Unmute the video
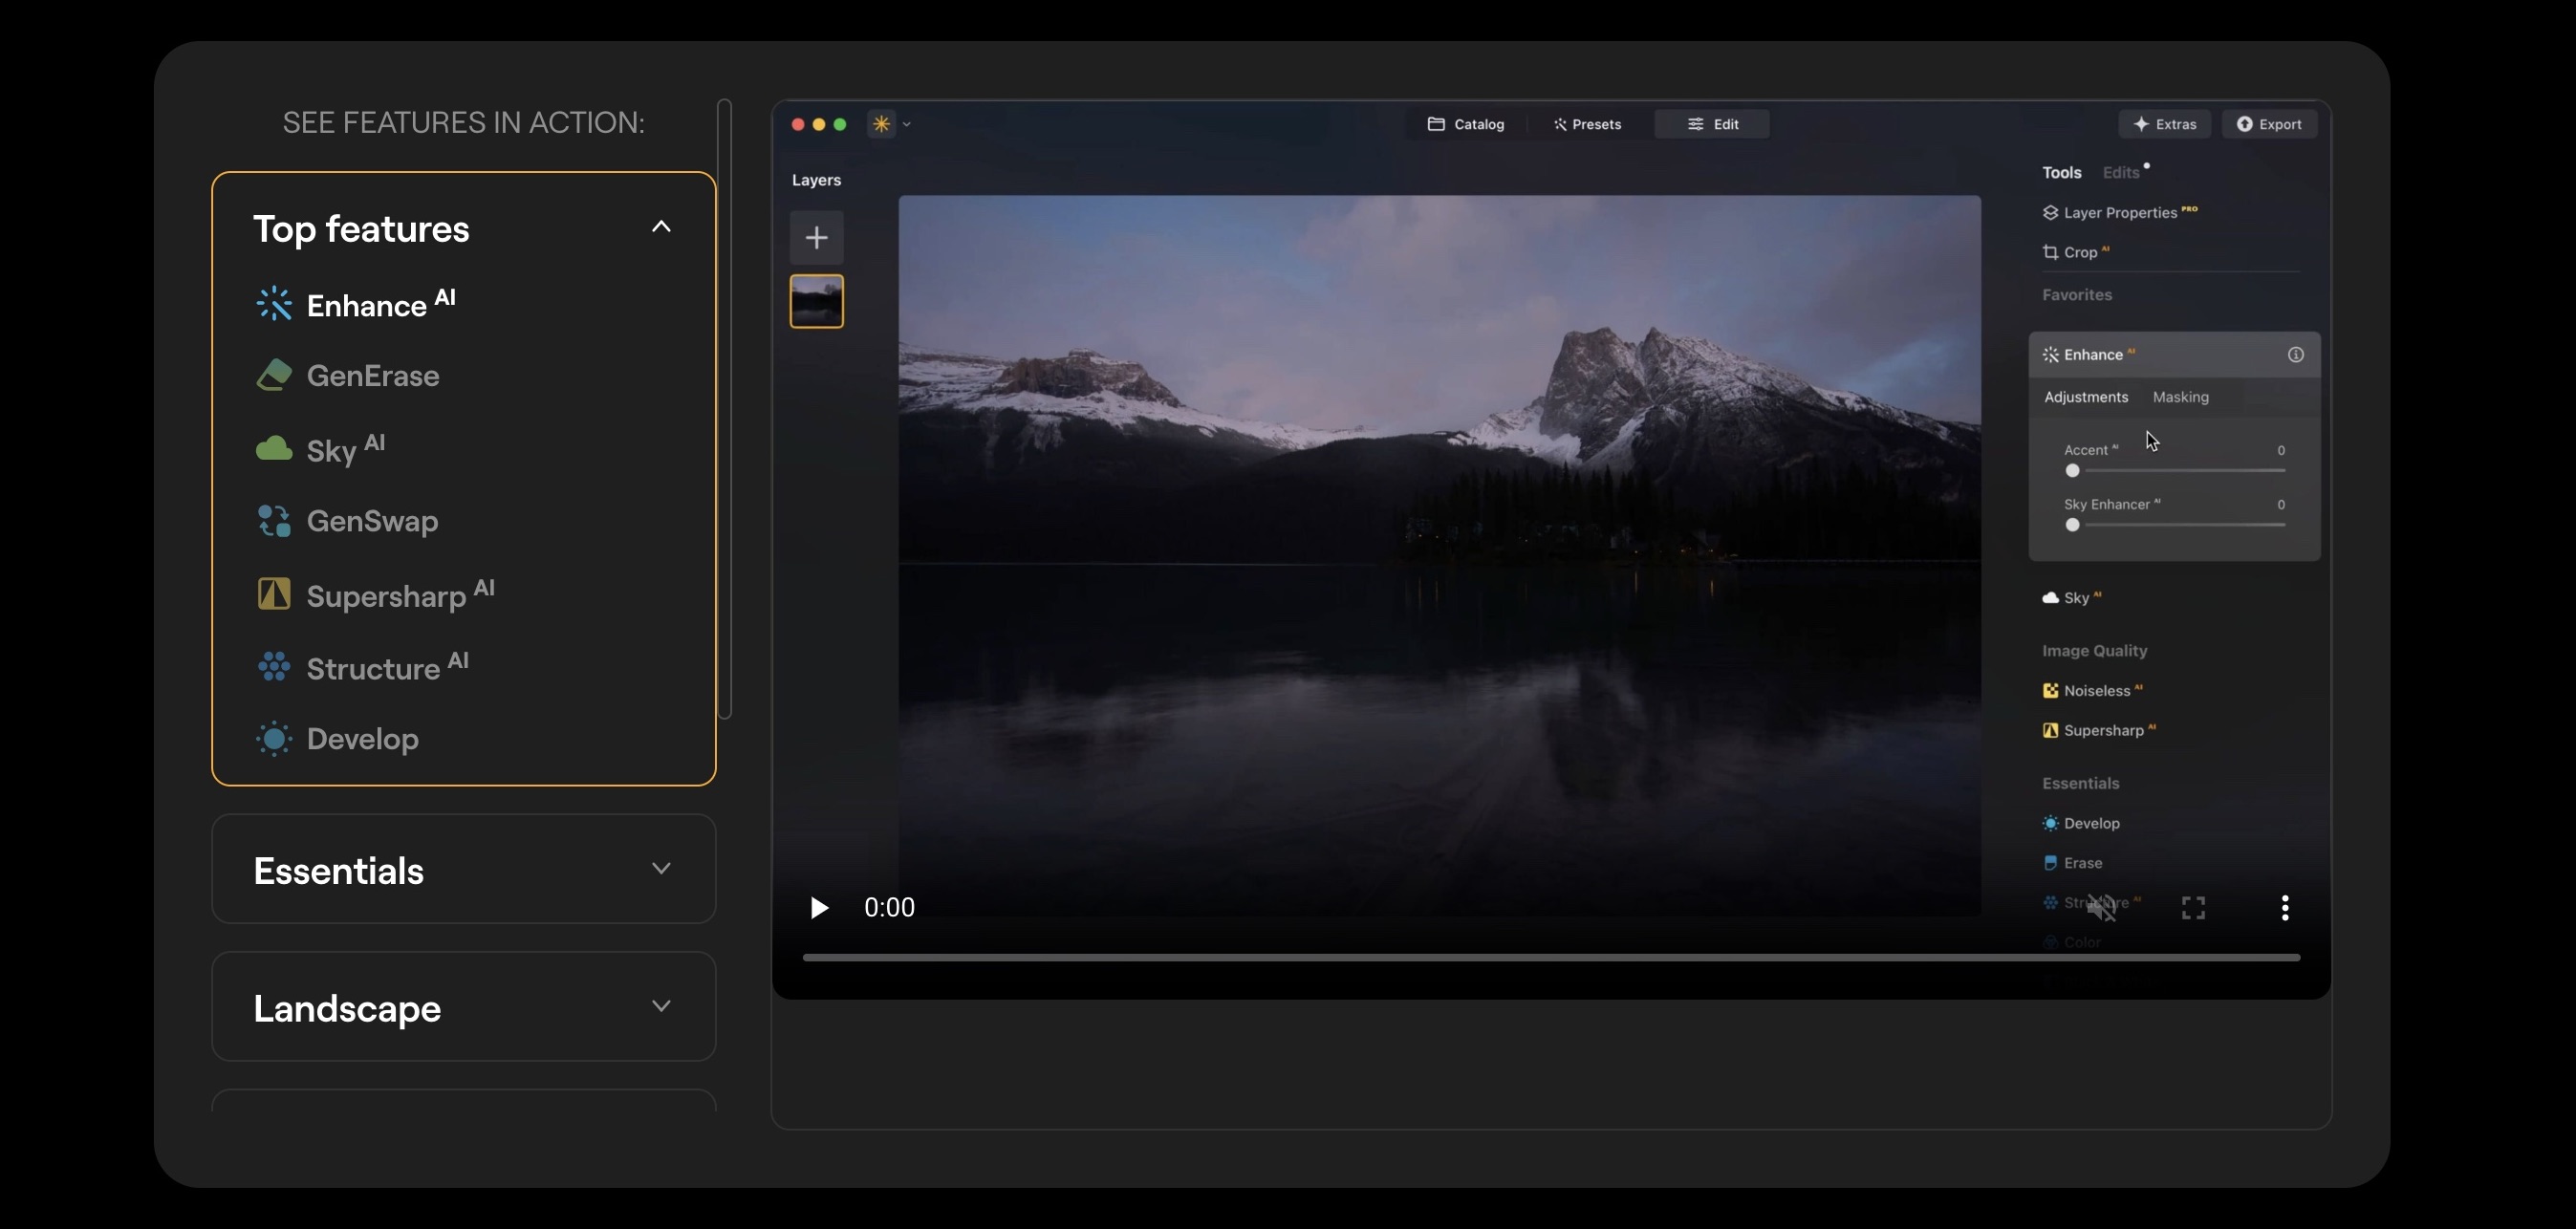Image resolution: width=2576 pixels, height=1229 pixels. click(x=2102, y=908)
